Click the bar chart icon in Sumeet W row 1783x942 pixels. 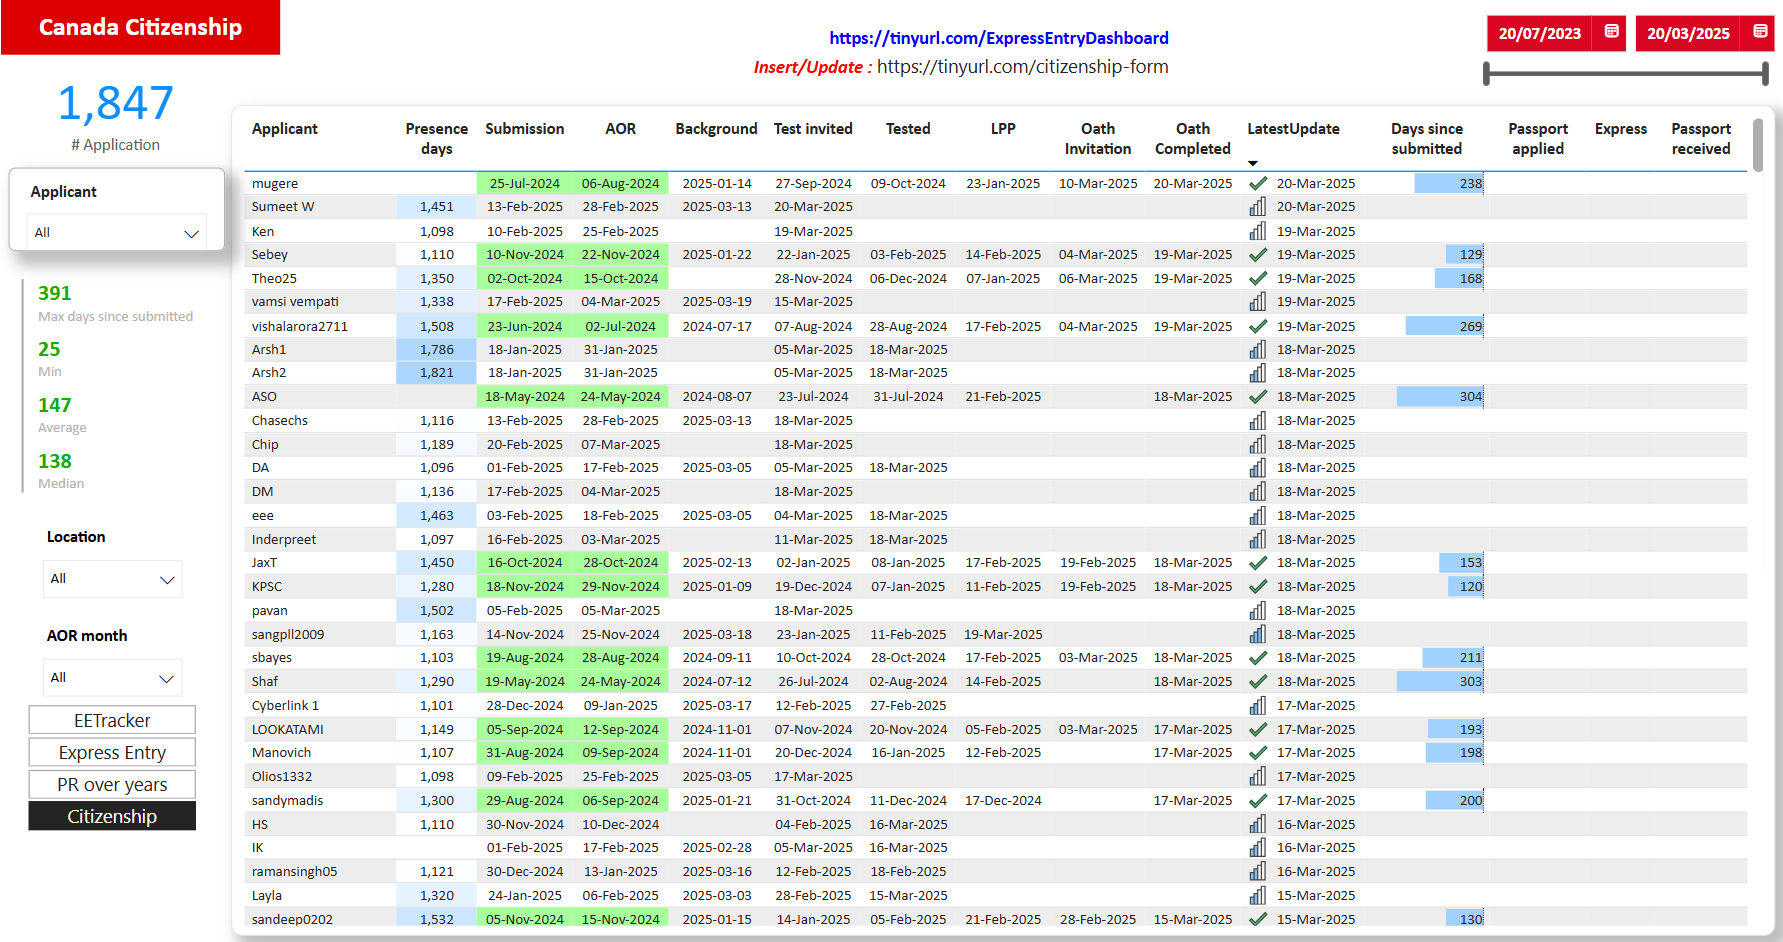pos(1258,206)
